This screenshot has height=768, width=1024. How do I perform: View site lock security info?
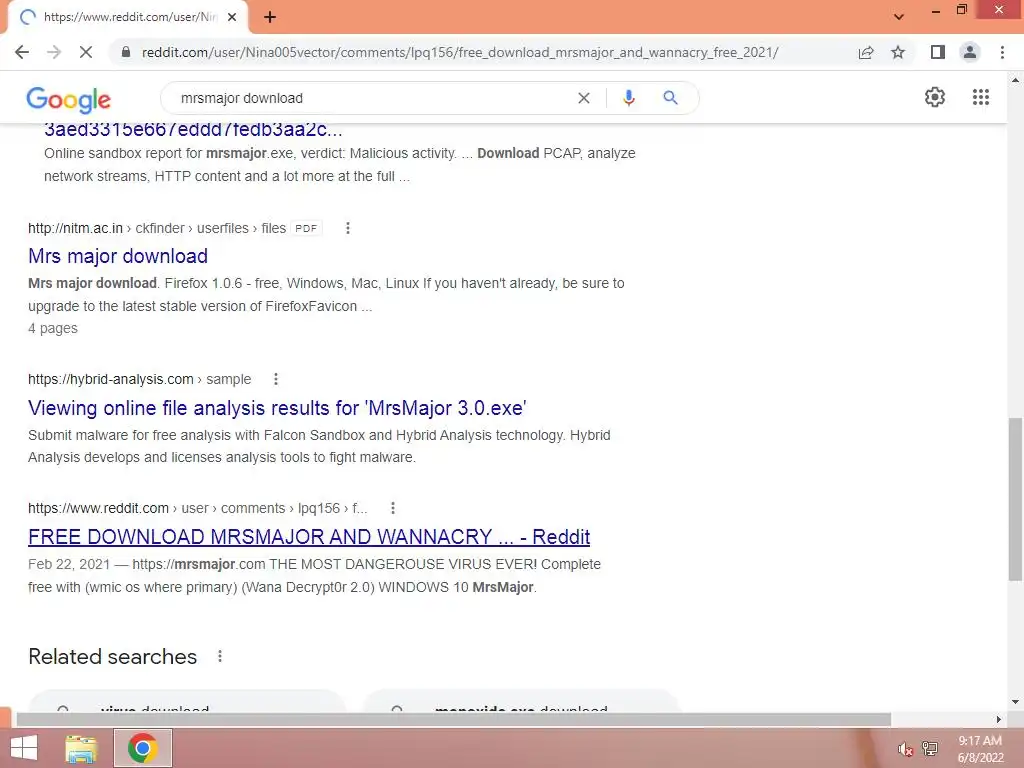(x=126, y=52)
